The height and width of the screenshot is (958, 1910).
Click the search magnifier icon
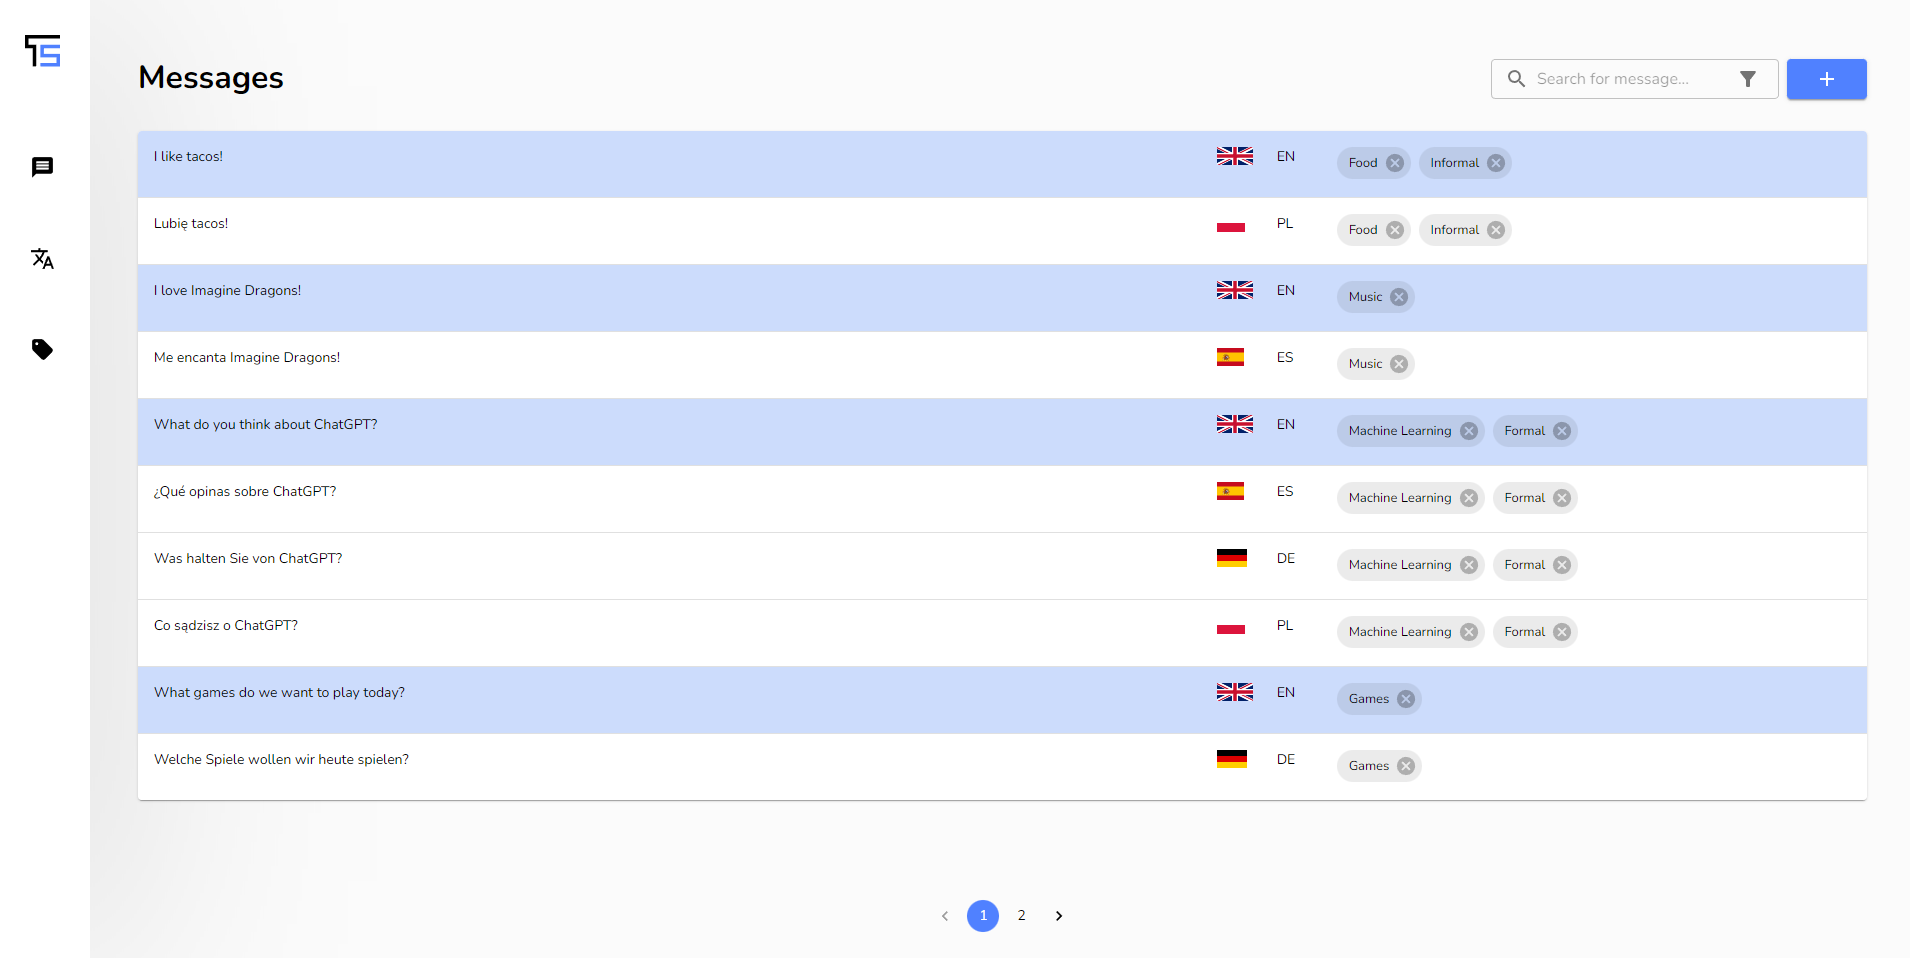click(1516, 79)
